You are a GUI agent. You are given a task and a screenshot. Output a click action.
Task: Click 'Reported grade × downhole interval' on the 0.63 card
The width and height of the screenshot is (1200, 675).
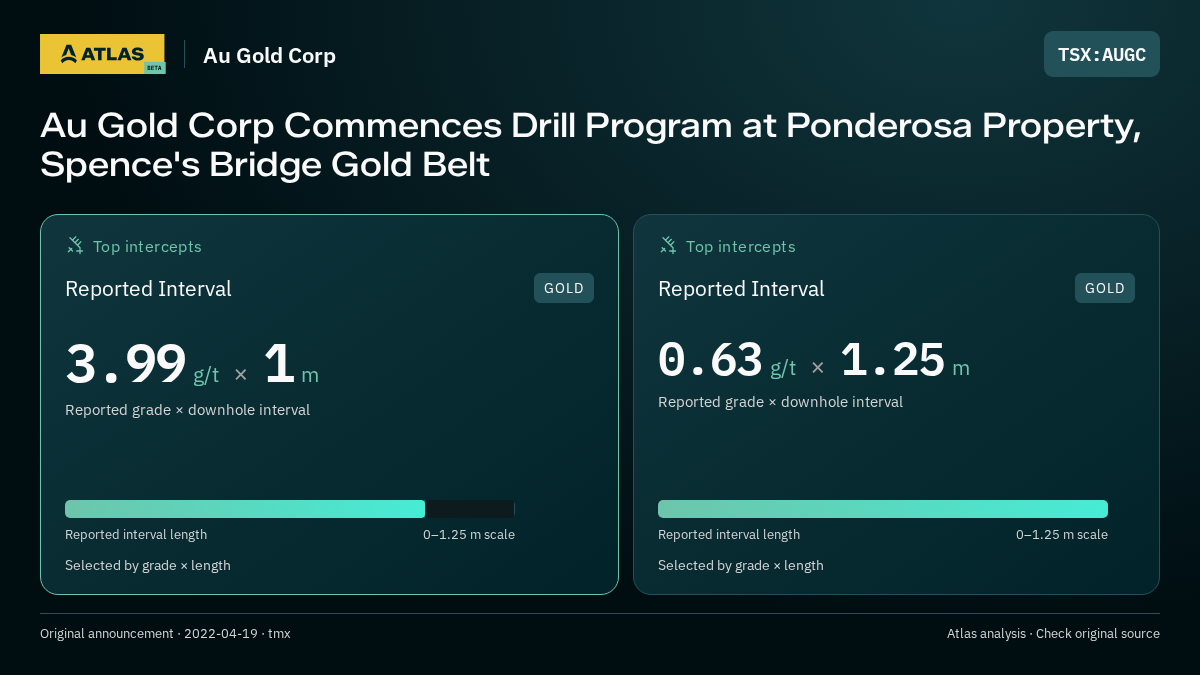coord(780,402)
